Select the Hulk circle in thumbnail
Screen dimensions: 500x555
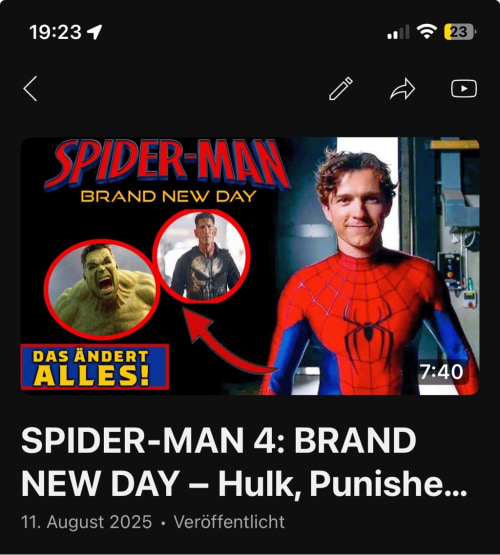click(102, 288)
